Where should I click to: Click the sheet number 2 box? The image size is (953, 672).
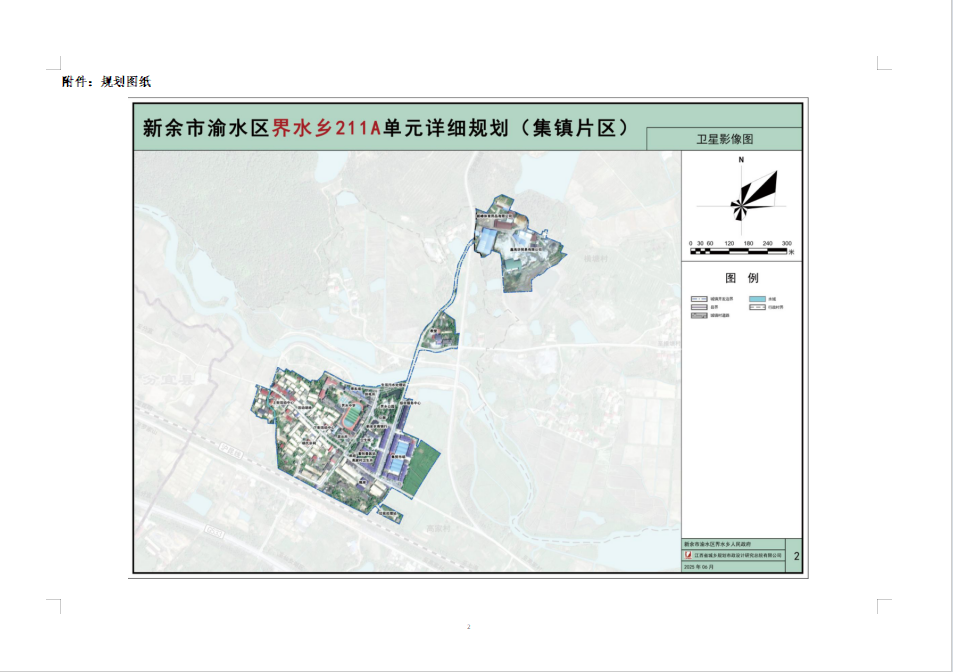pyautogui.click(x=795, y=555)
